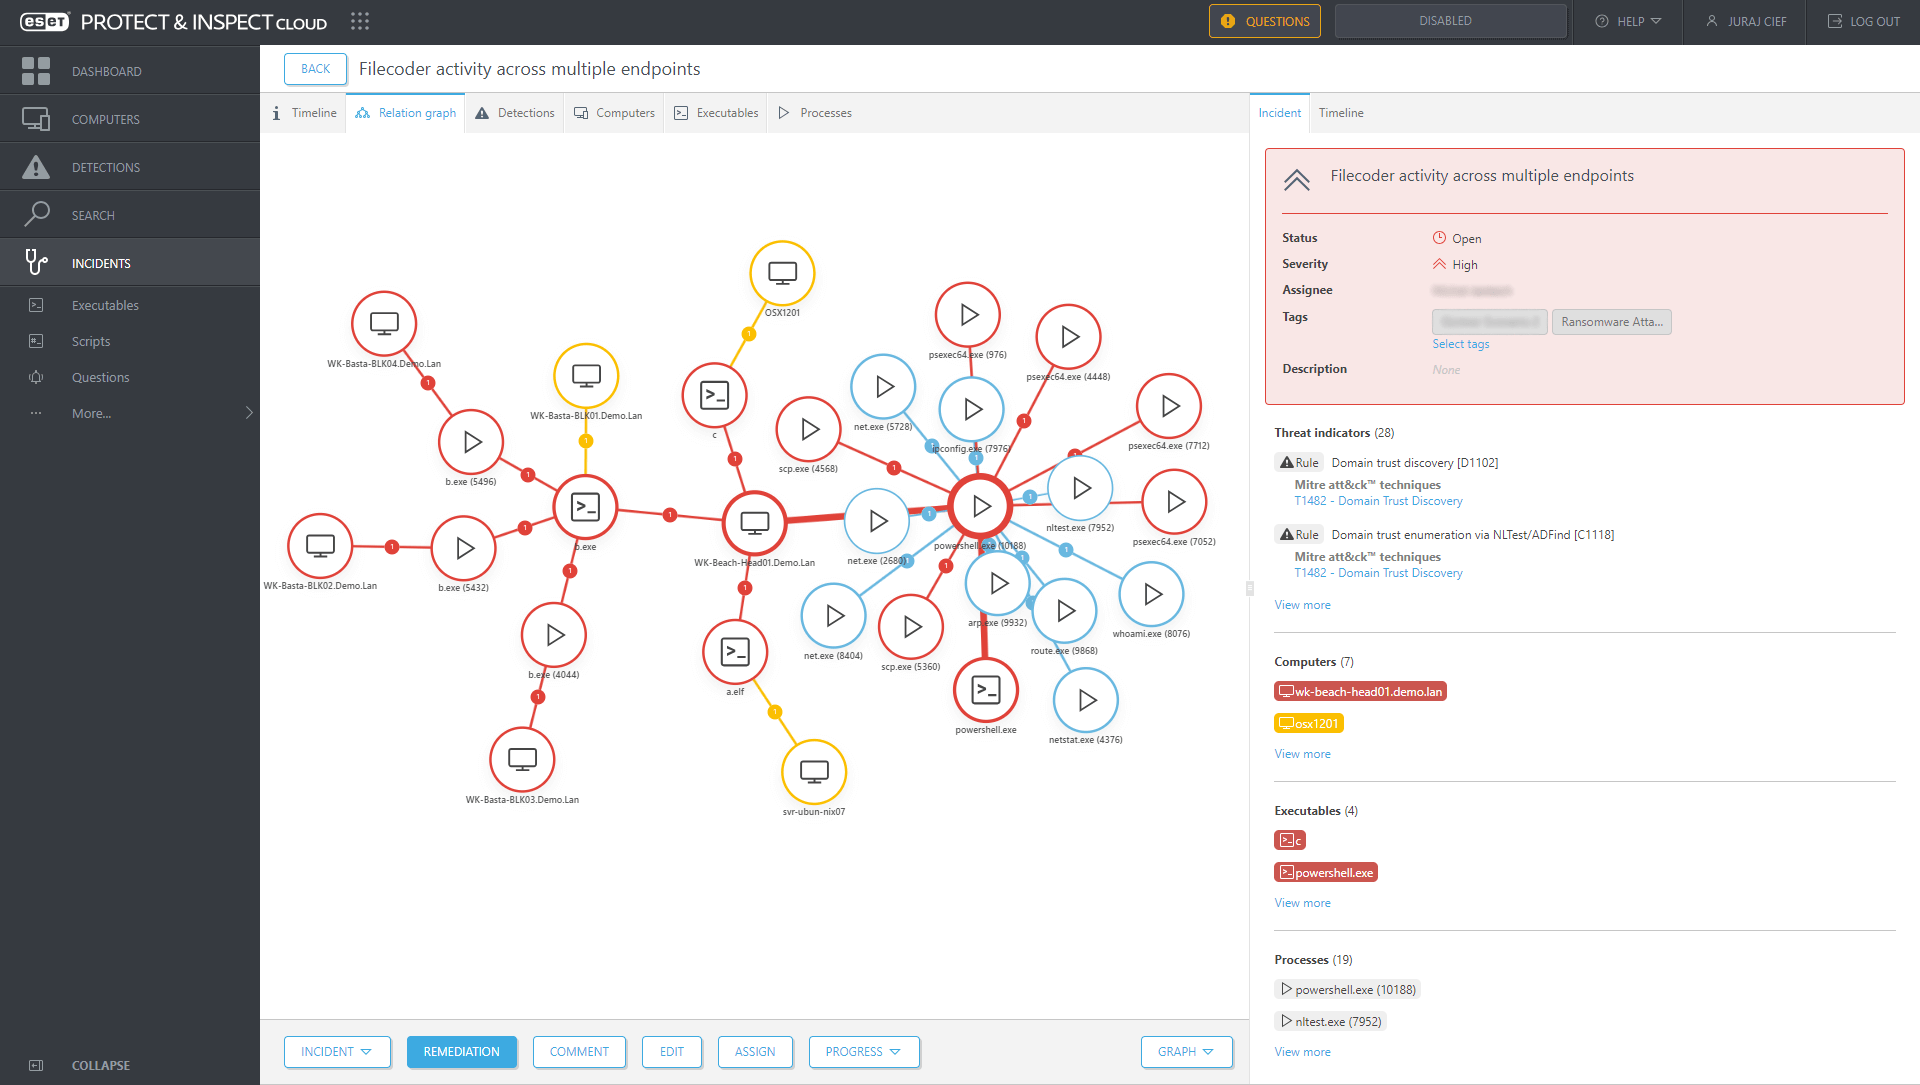
Task: Switch to the Detections tab
Action: pos(515,113)
